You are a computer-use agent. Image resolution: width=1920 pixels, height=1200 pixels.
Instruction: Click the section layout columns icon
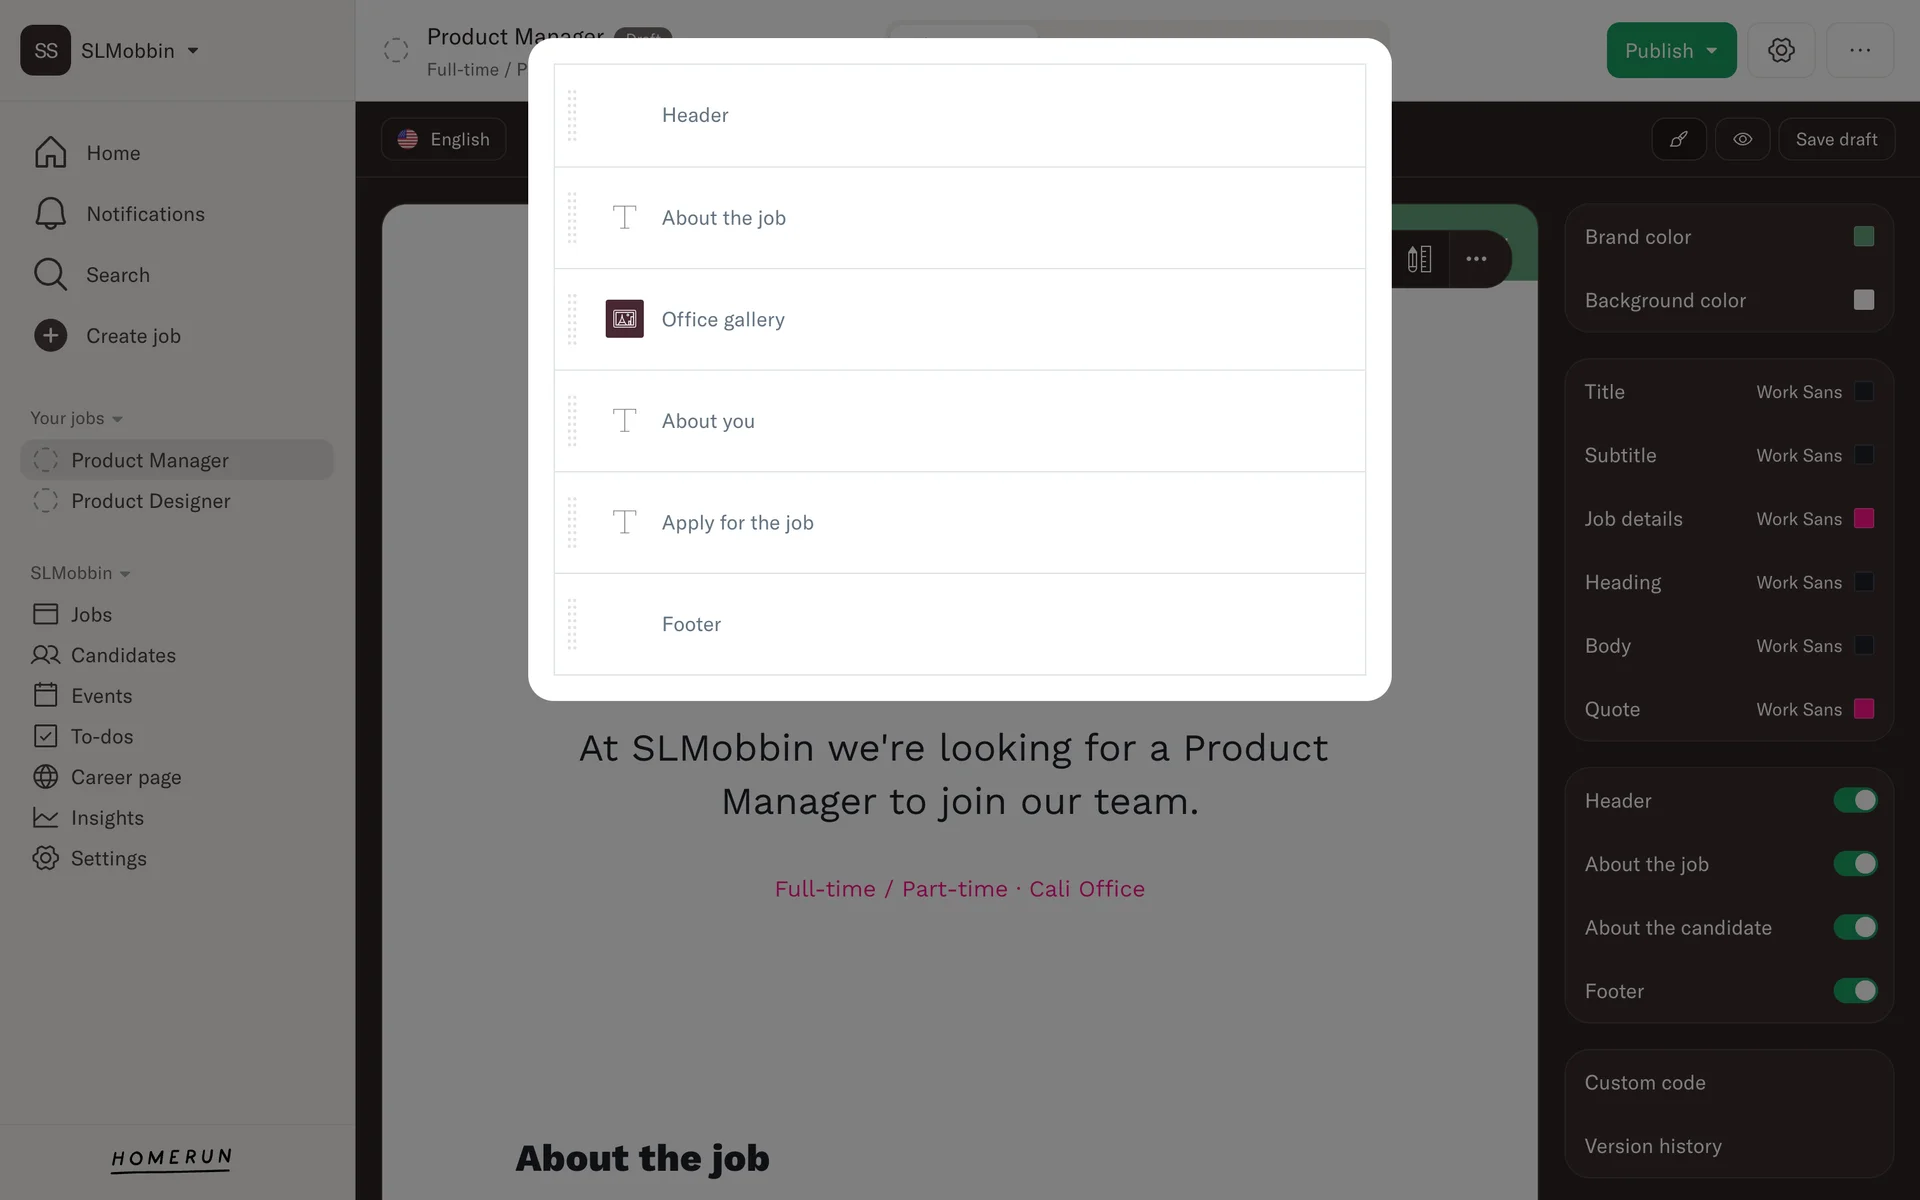(1419, 259)
